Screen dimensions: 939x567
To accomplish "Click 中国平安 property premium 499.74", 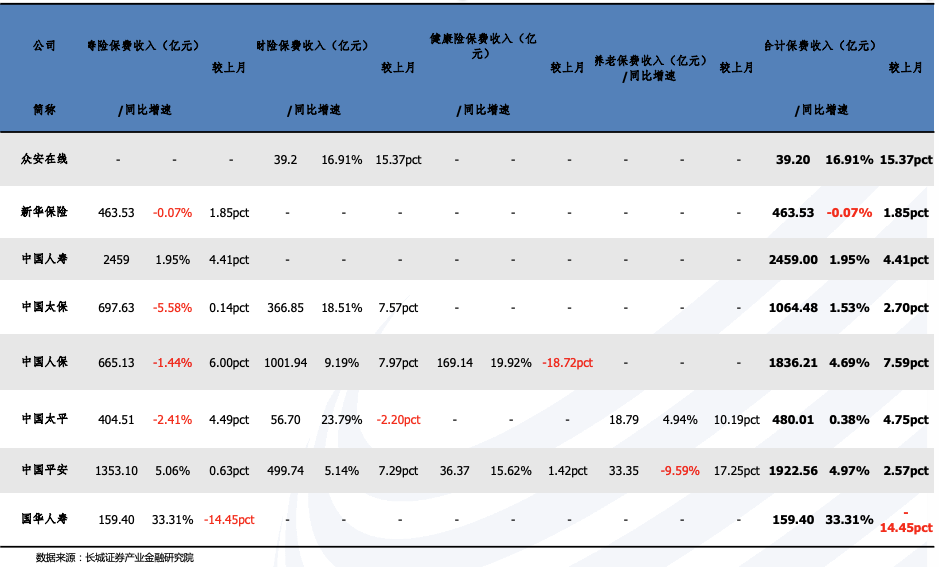I will click(x=286, y=471).
